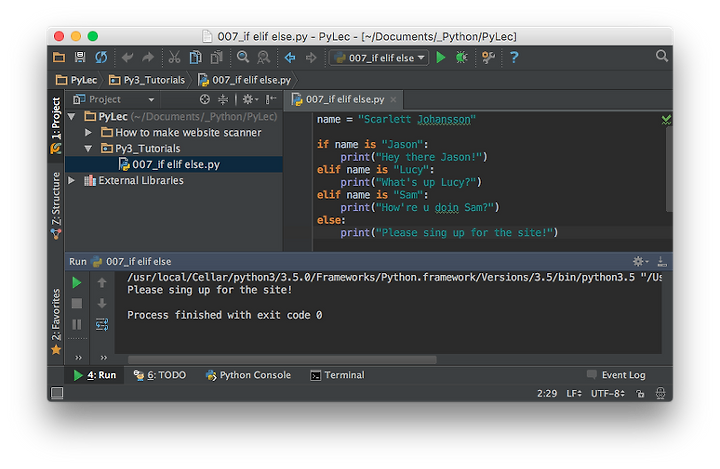Open the Terminal tool window tab
The width and height of the screenshot is (720, 469).
tap(338, 375)
